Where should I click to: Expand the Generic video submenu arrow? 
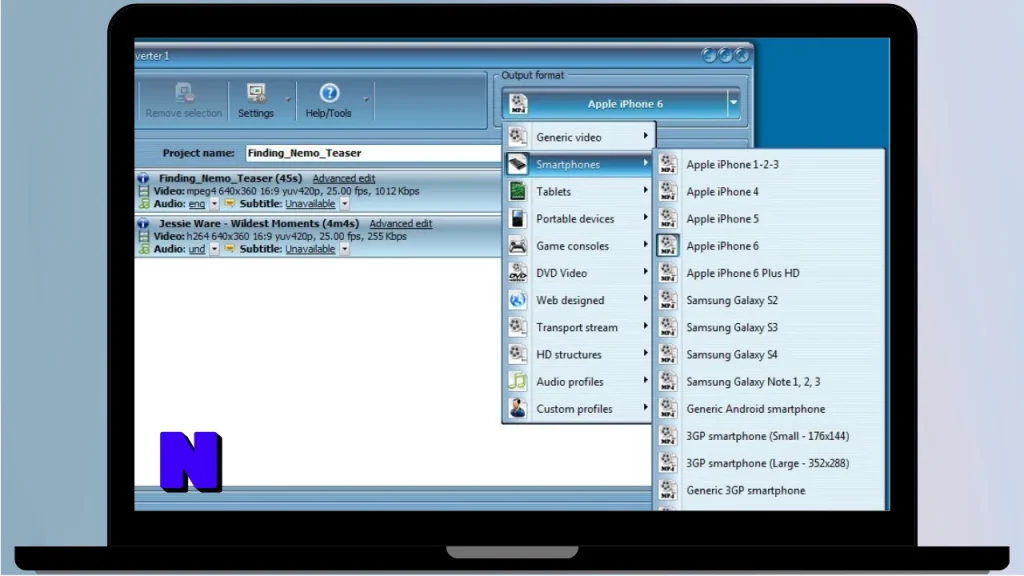[x=645, y=136]
